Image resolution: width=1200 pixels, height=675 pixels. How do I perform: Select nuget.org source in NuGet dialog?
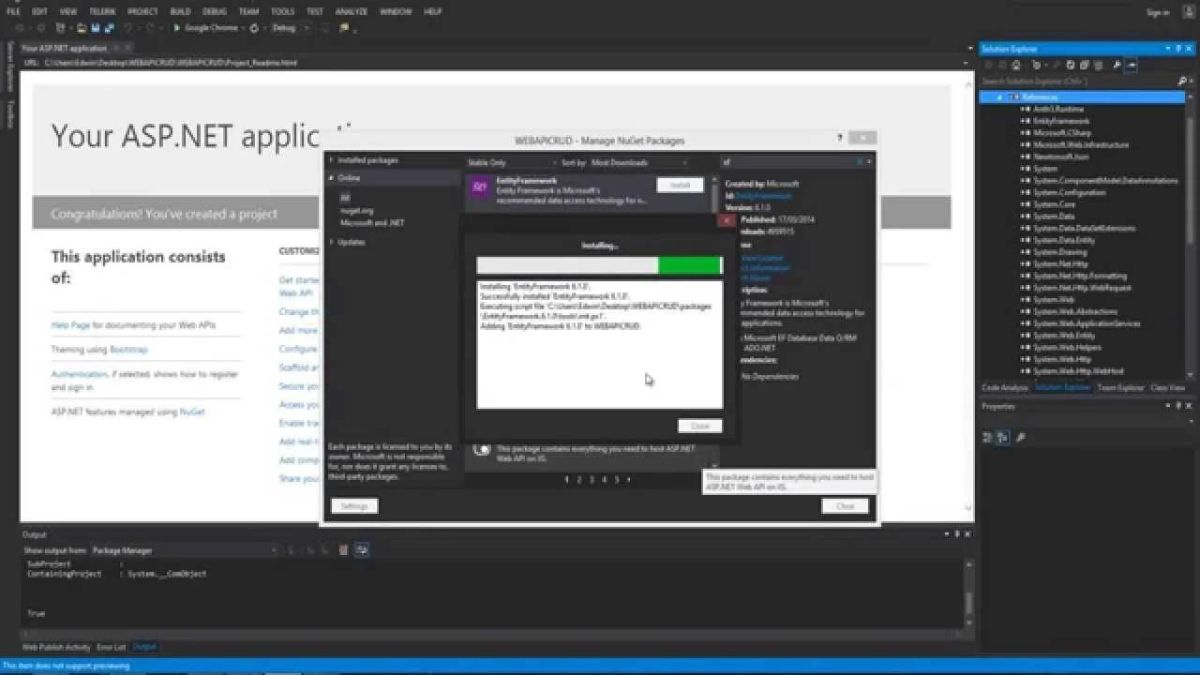(357, 211)
